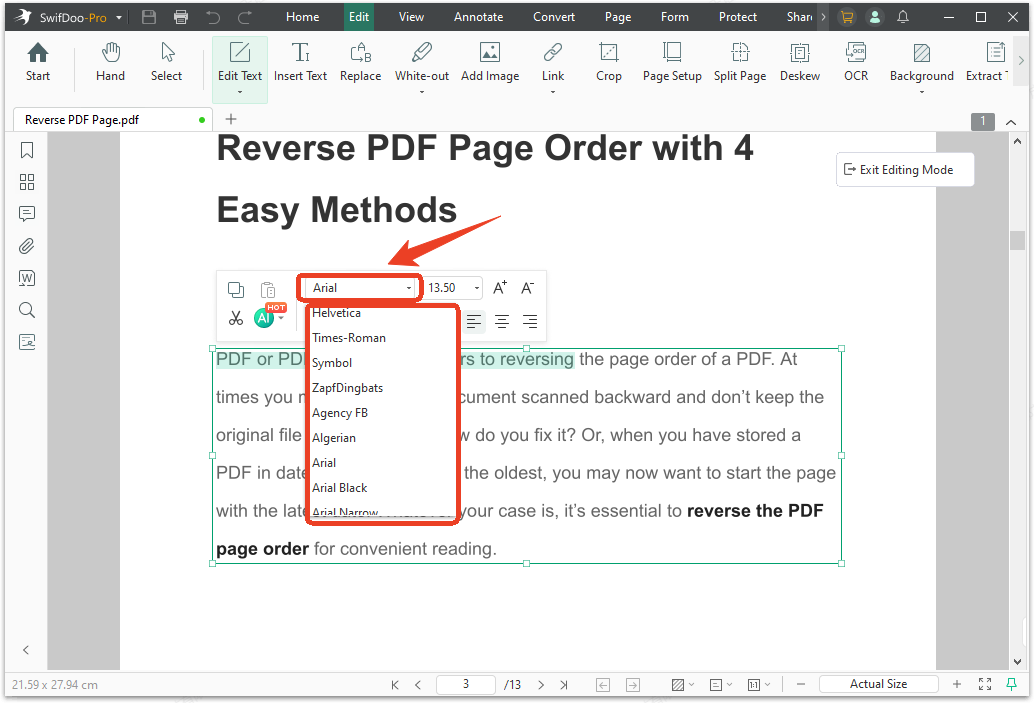Open the Annotate tab
Viewport: 1034px width, 703px height.
click(478, 17)
